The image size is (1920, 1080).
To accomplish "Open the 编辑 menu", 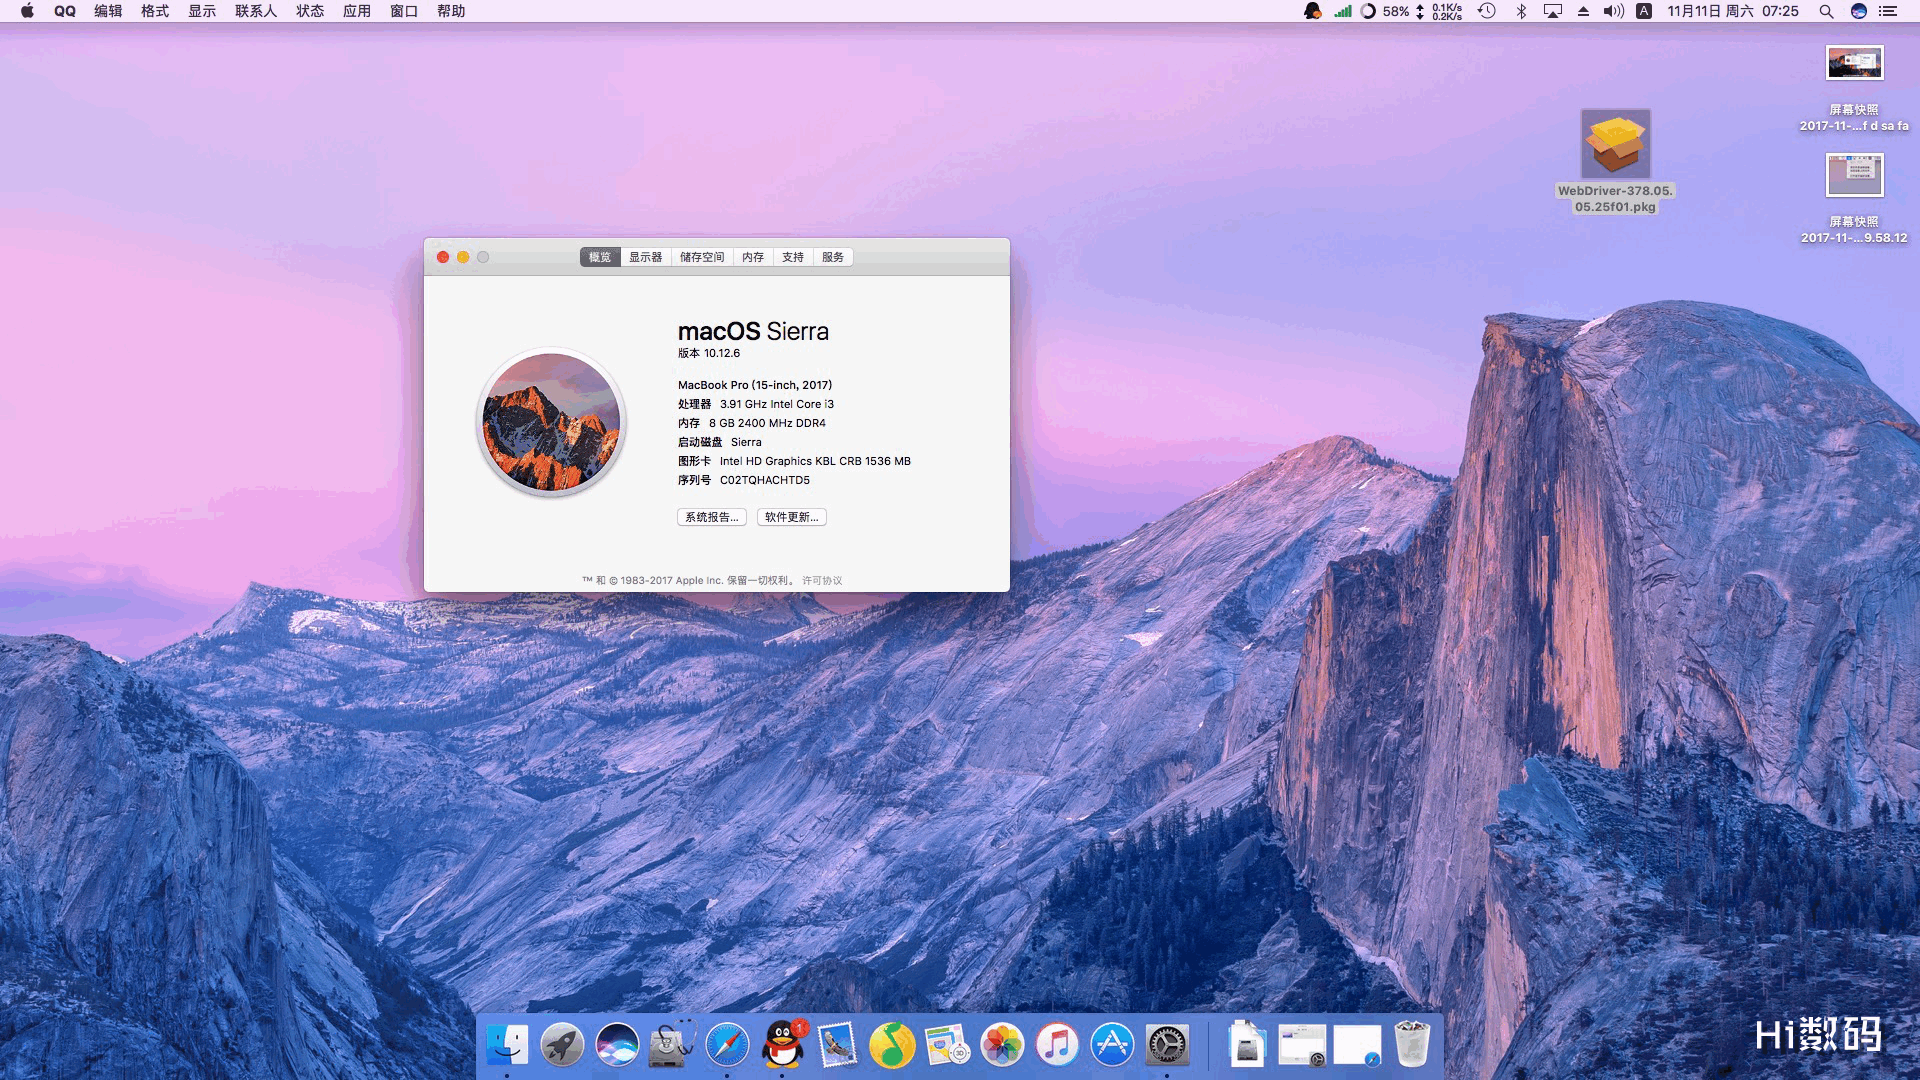I will point(108,11).
